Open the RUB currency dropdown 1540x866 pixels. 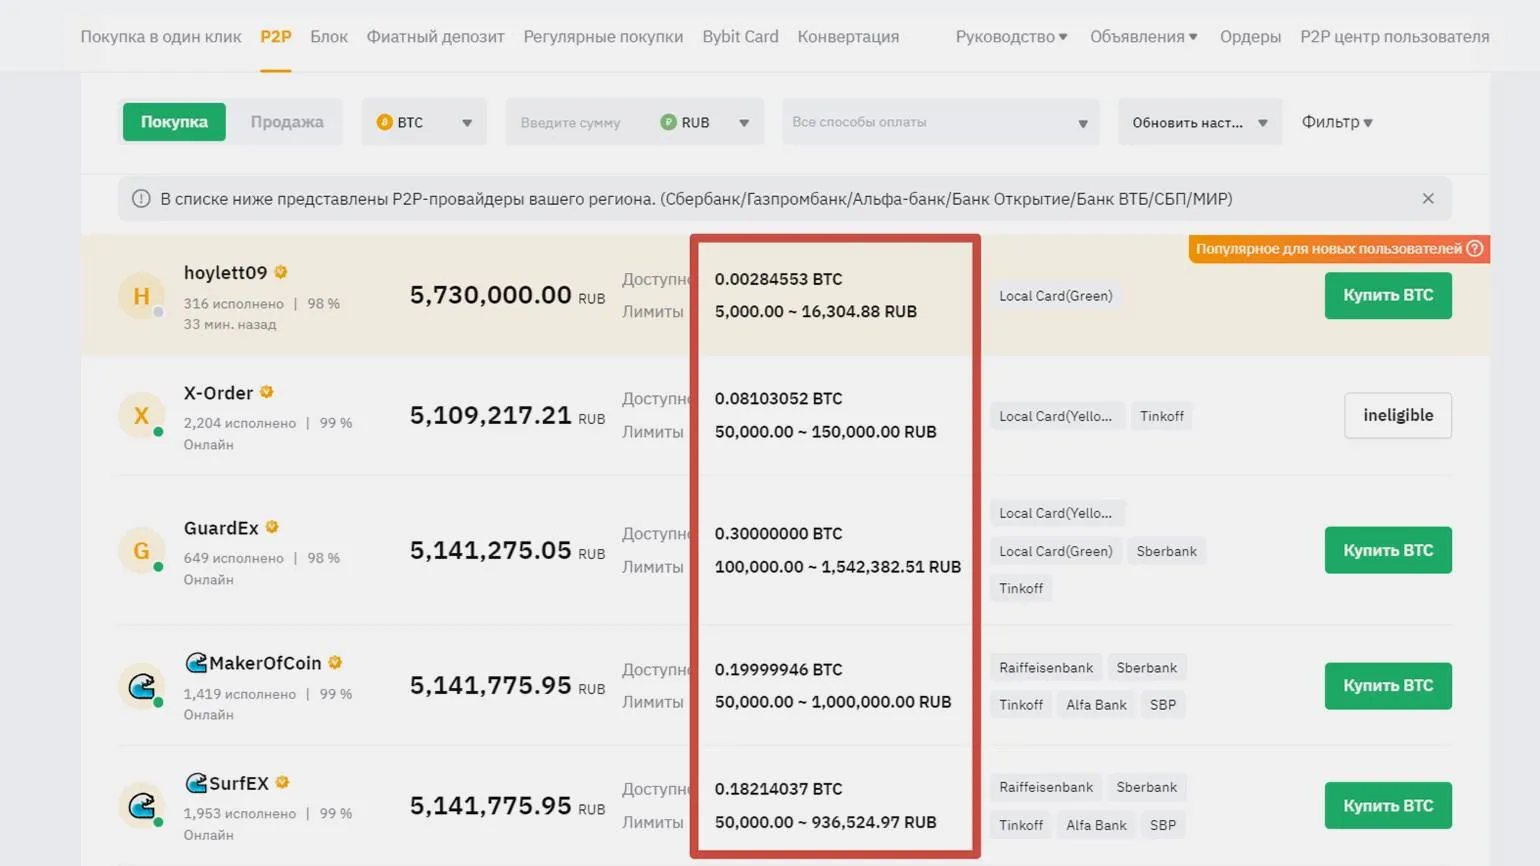click(x=705, y=122)
